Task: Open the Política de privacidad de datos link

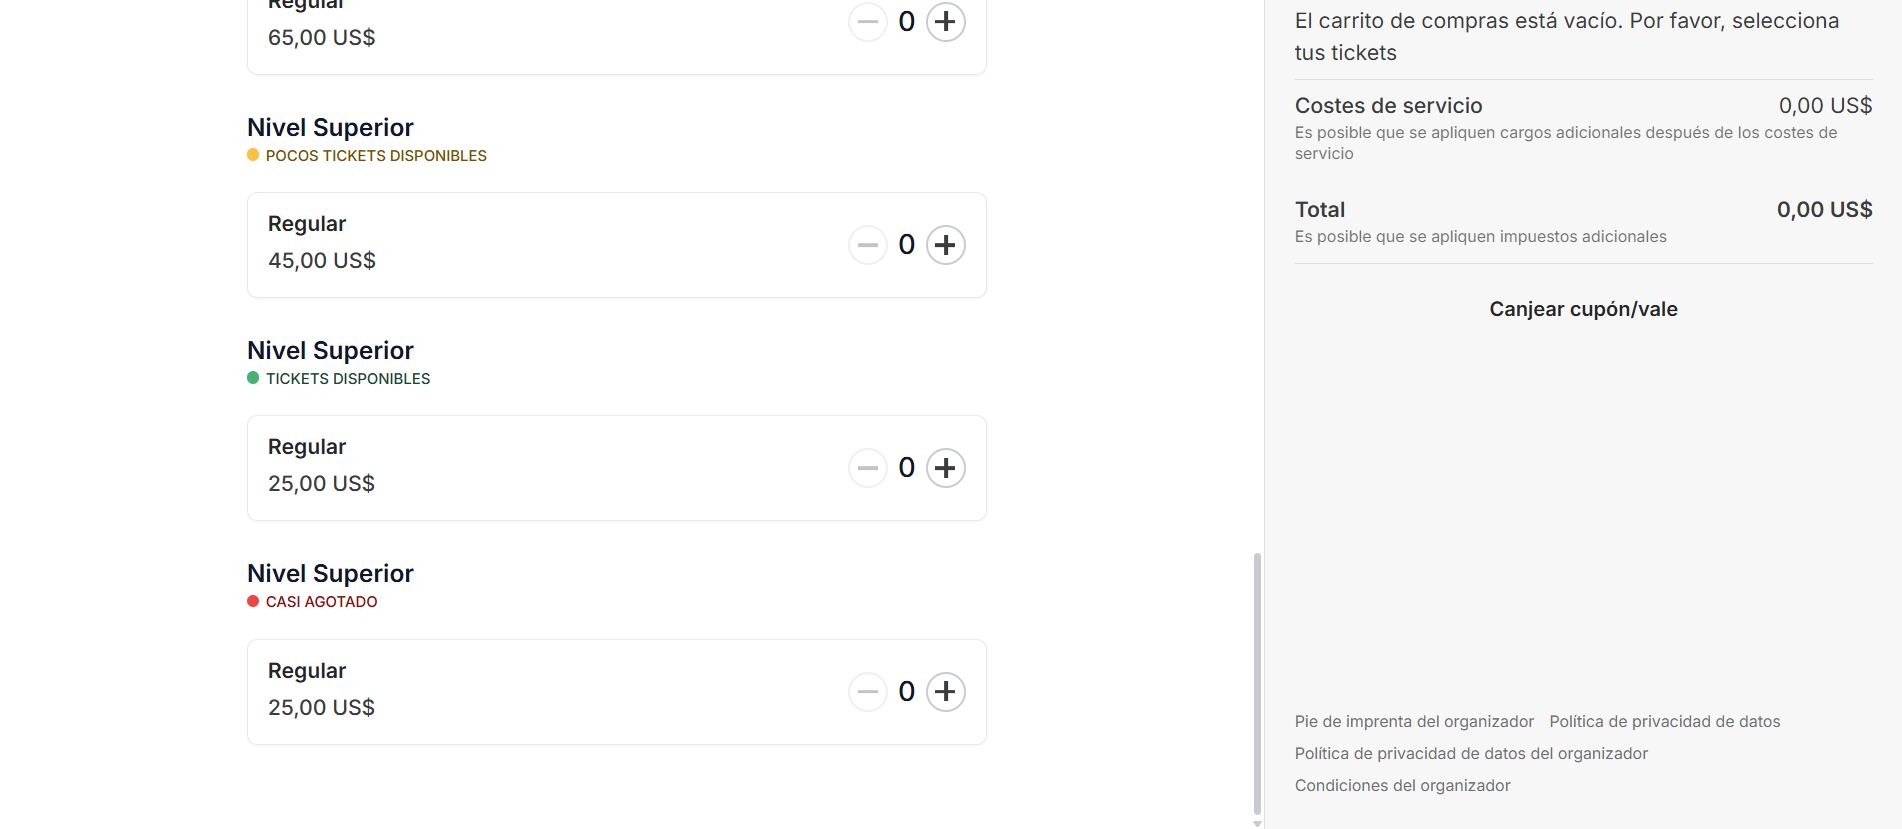Action: [x=1664, y=721]
